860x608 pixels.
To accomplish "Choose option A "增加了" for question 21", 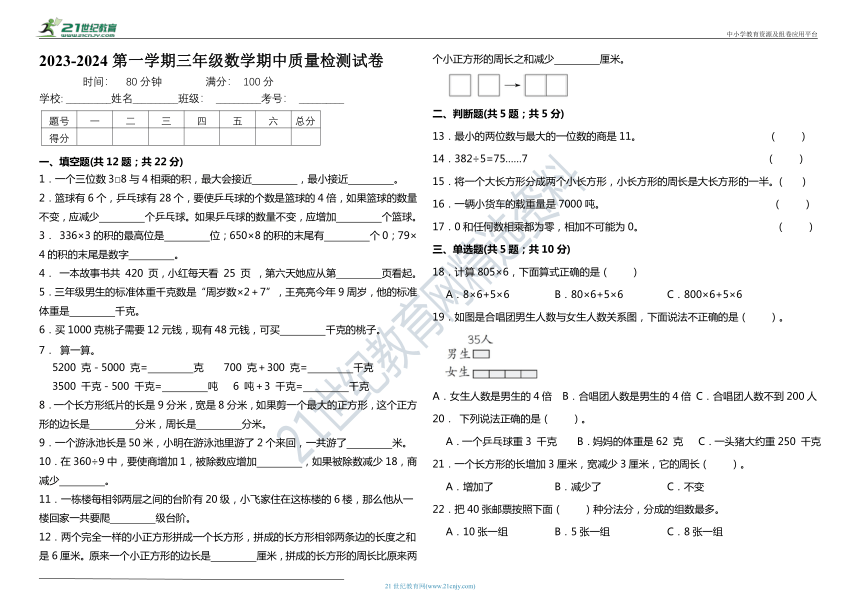I will 469,487.
